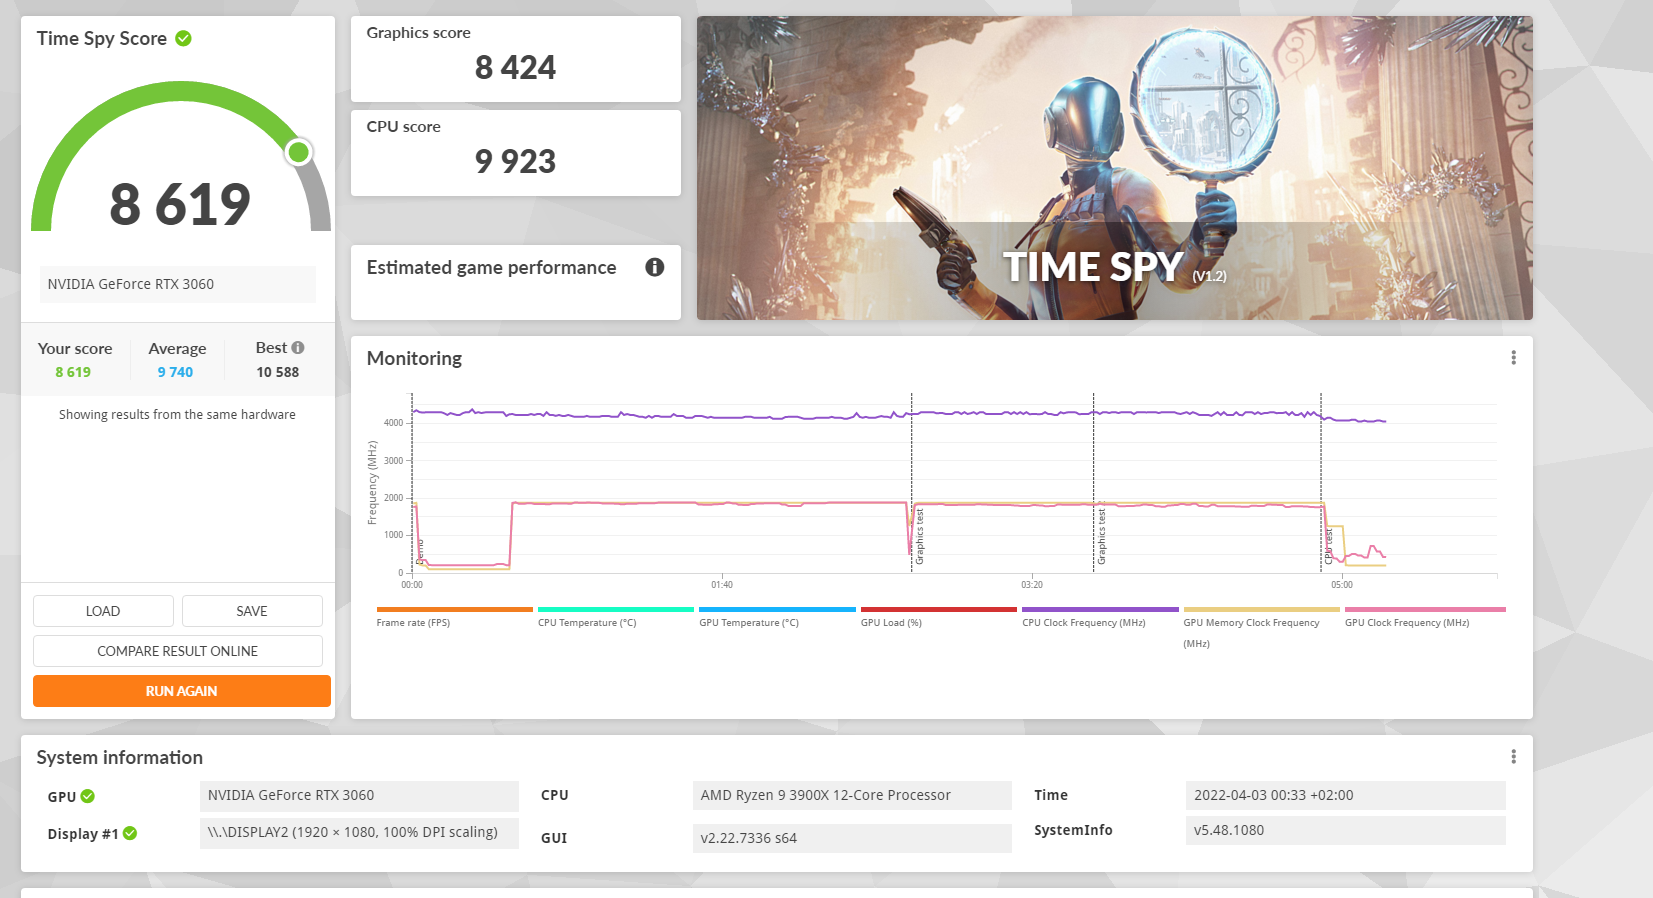Click the 01:40 time axis label

722,585
